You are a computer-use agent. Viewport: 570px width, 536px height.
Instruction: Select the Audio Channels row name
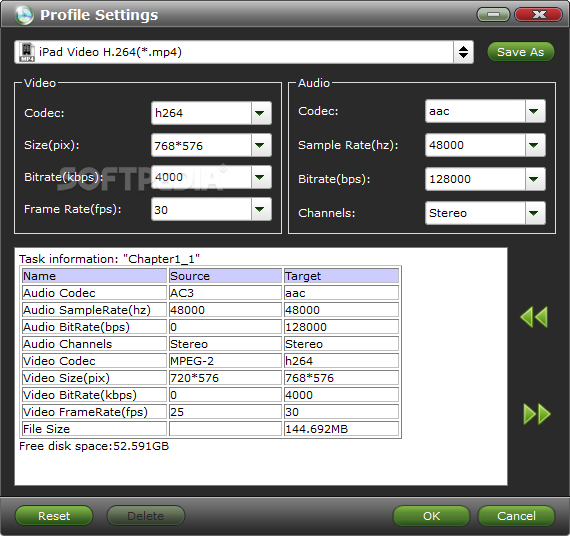tap(94, 344)
